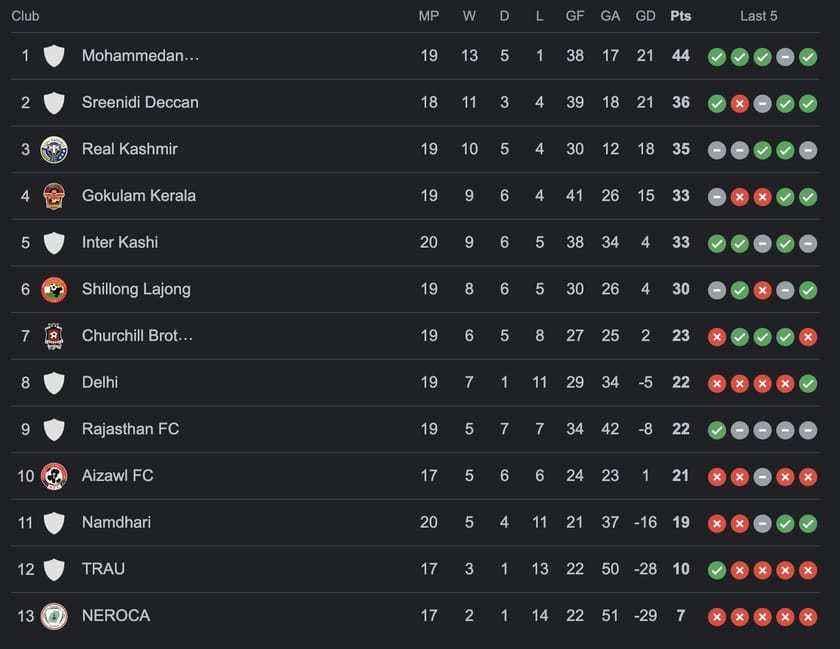Select the Club column header

(25, 15)
